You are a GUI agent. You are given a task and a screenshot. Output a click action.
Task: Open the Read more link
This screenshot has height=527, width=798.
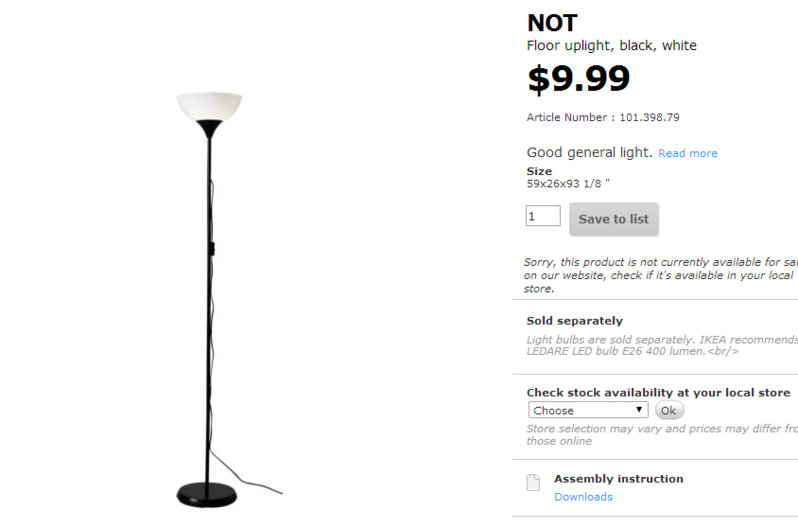(x=687, y=153)
